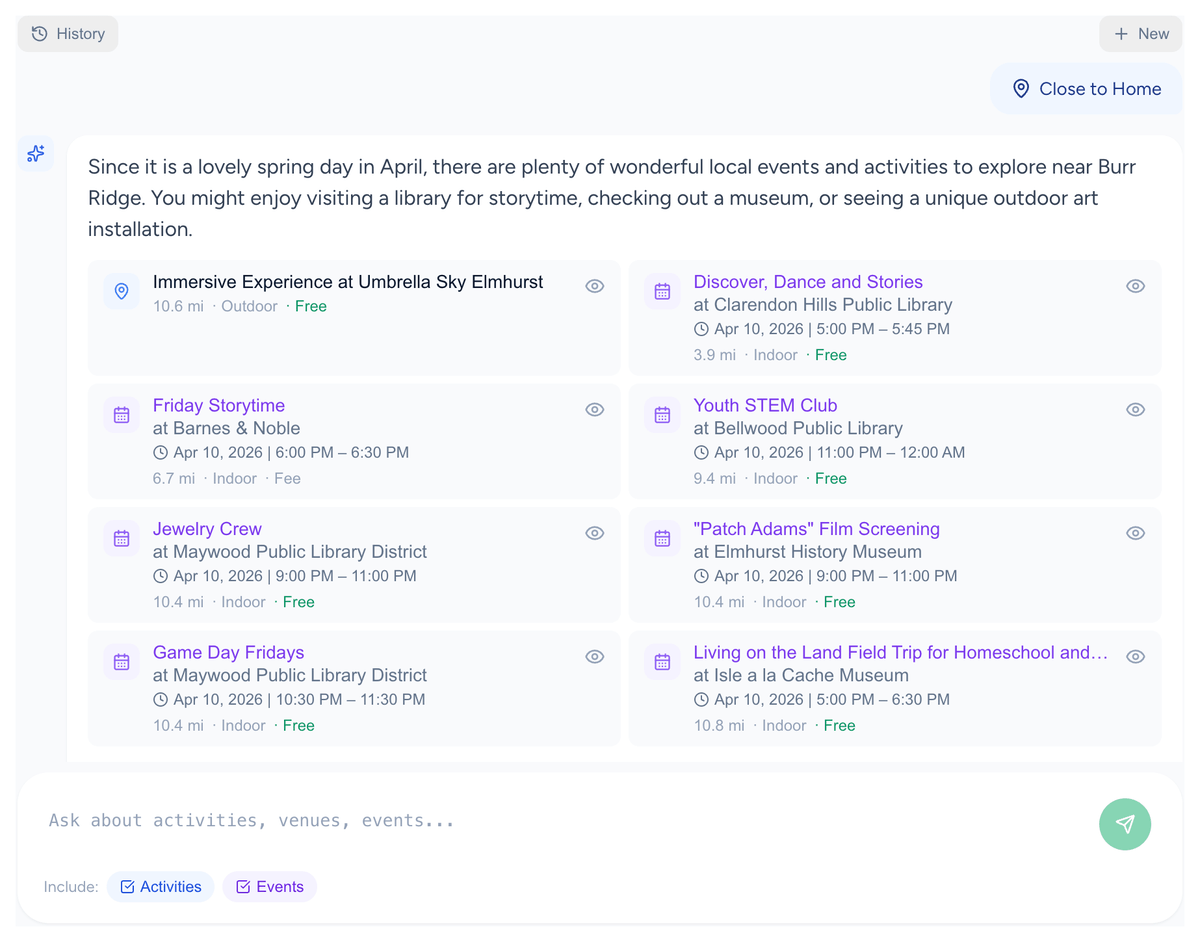Toggle eye icon for Discover, Dance and Stories
The image size is (1200, 942).
1136,286
